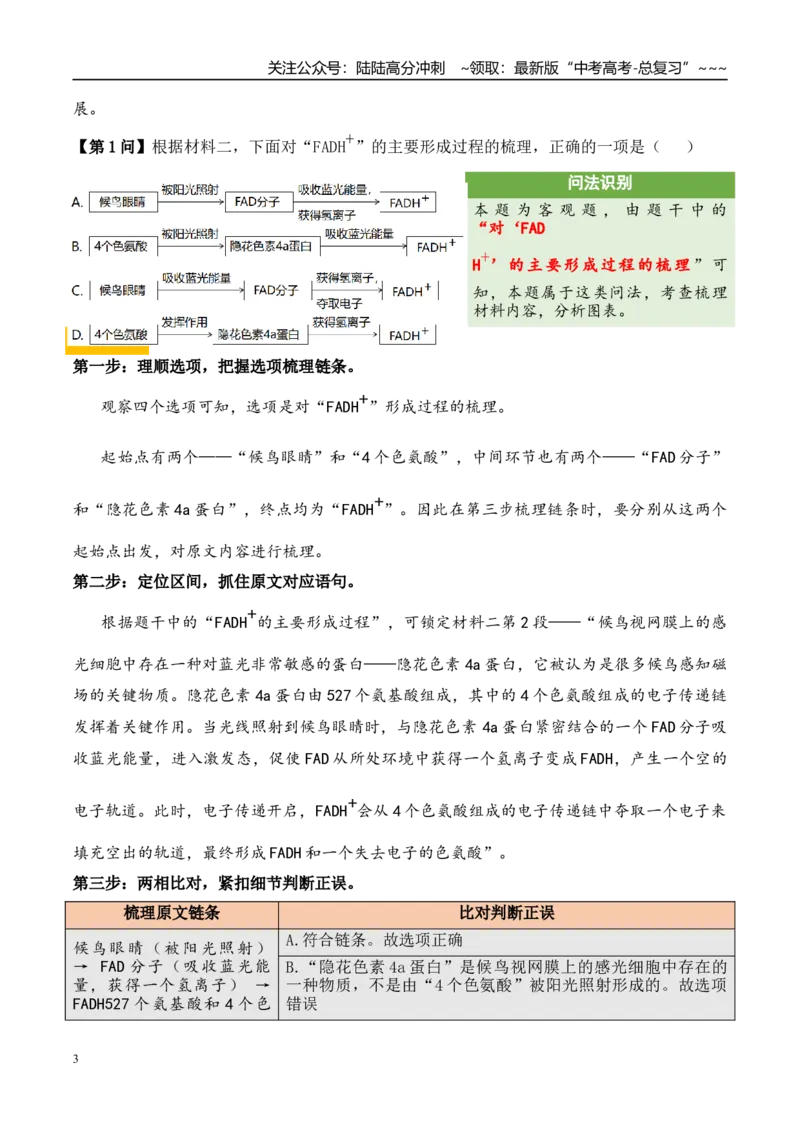Click the table cell beginning "候鸟眼睛（被阳光照射）"
This screenshot has width=800, height=1132.
tap(172, 975)
